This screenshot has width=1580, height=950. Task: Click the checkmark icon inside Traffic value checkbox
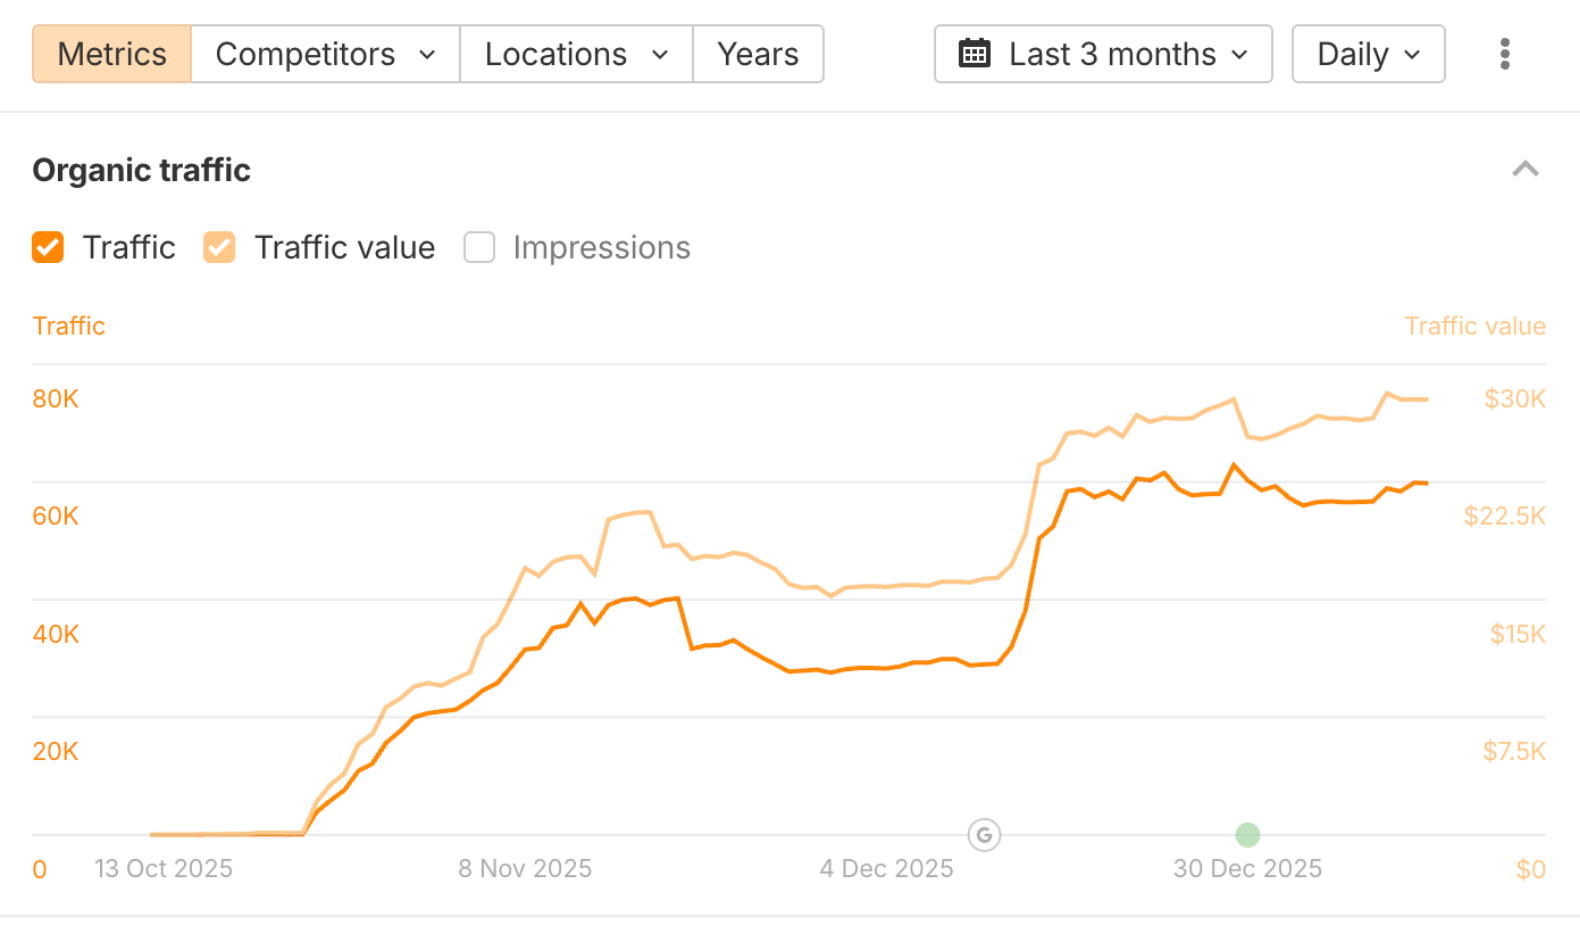pos(219,247)
